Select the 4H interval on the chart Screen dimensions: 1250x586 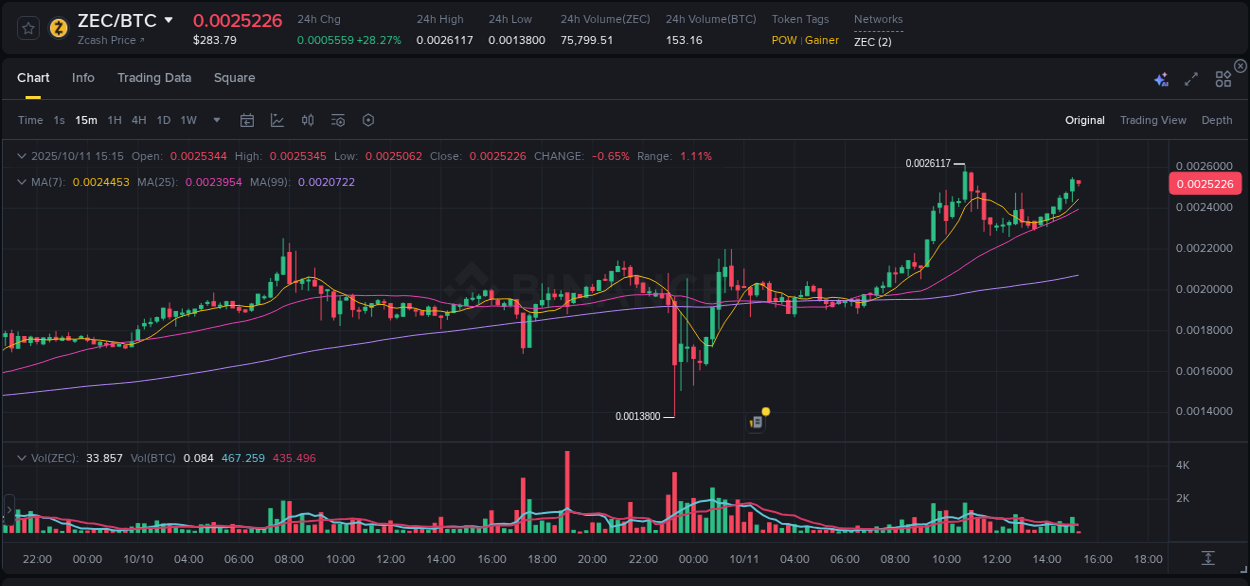(138, 120)
